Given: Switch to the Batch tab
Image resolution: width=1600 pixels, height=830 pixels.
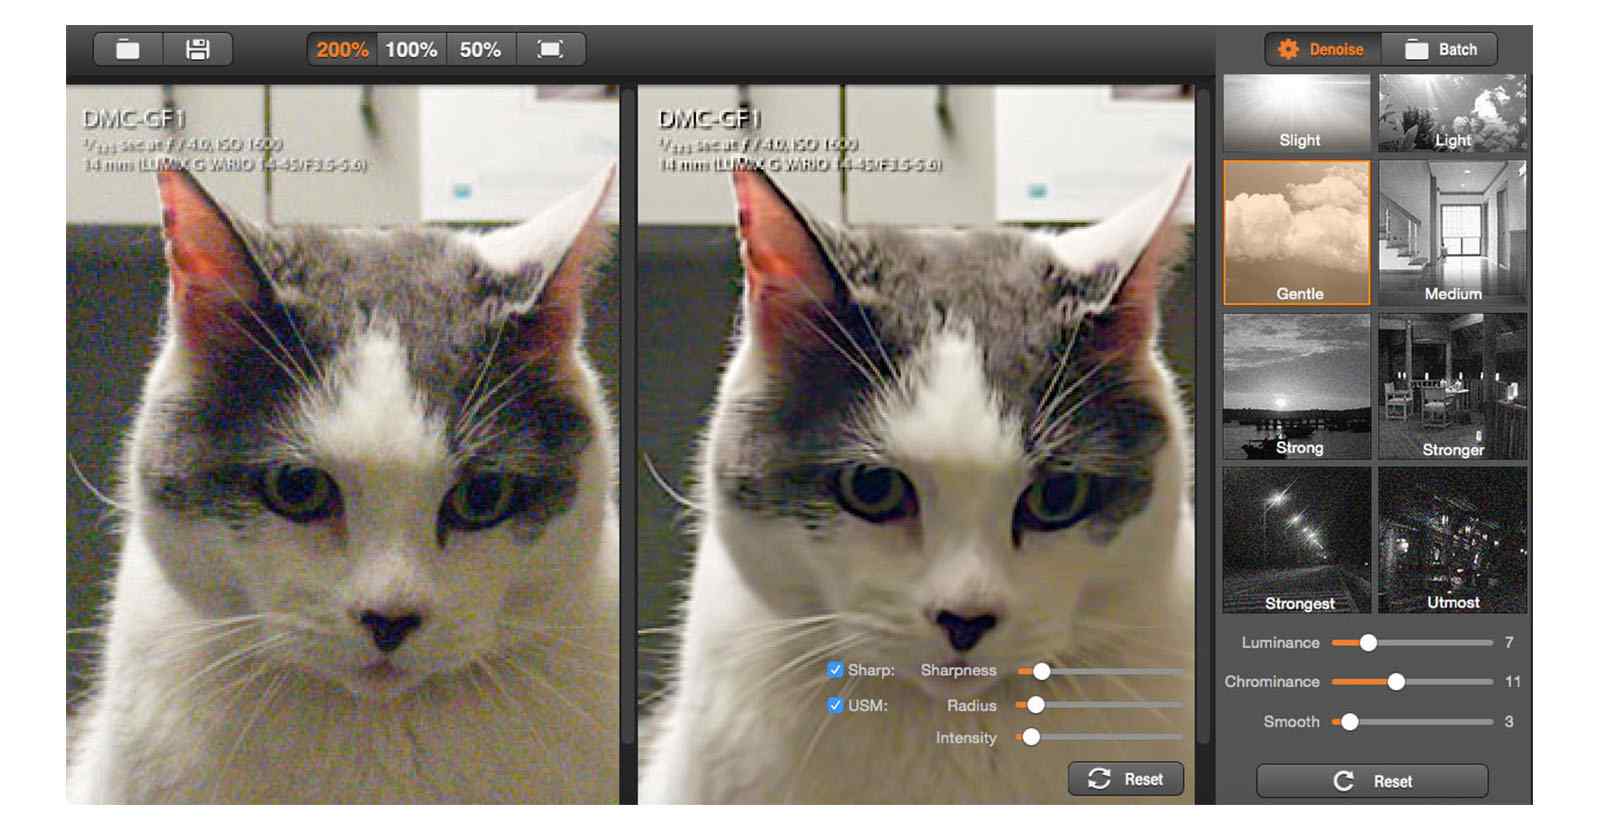Looking at the screenshot, I should [x=1439, y=49].
